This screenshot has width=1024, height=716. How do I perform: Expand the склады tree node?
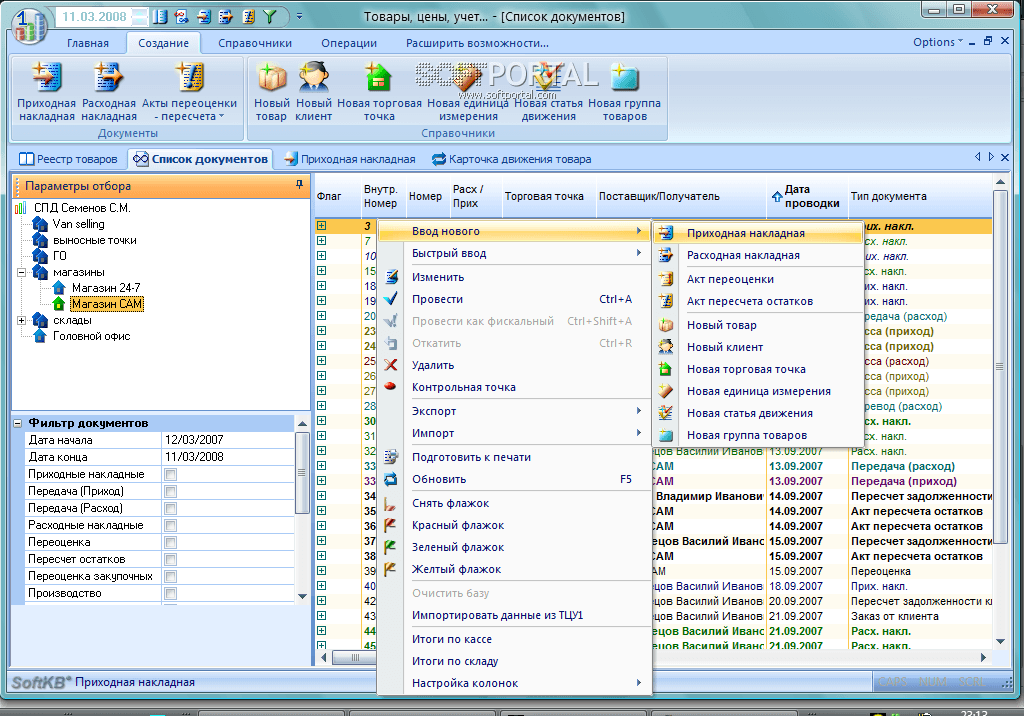(x=22, y=320)
